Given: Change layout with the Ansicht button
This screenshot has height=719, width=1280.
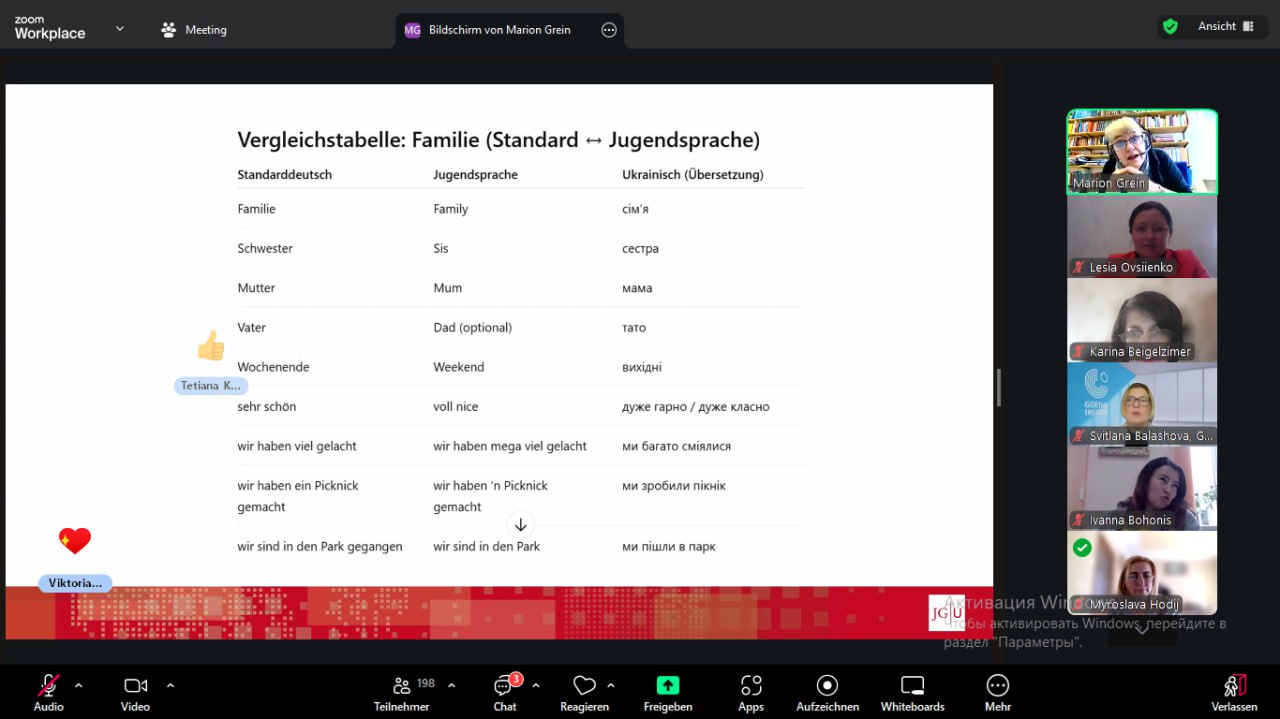Looking at the screenshot, I should point(1226,27).
